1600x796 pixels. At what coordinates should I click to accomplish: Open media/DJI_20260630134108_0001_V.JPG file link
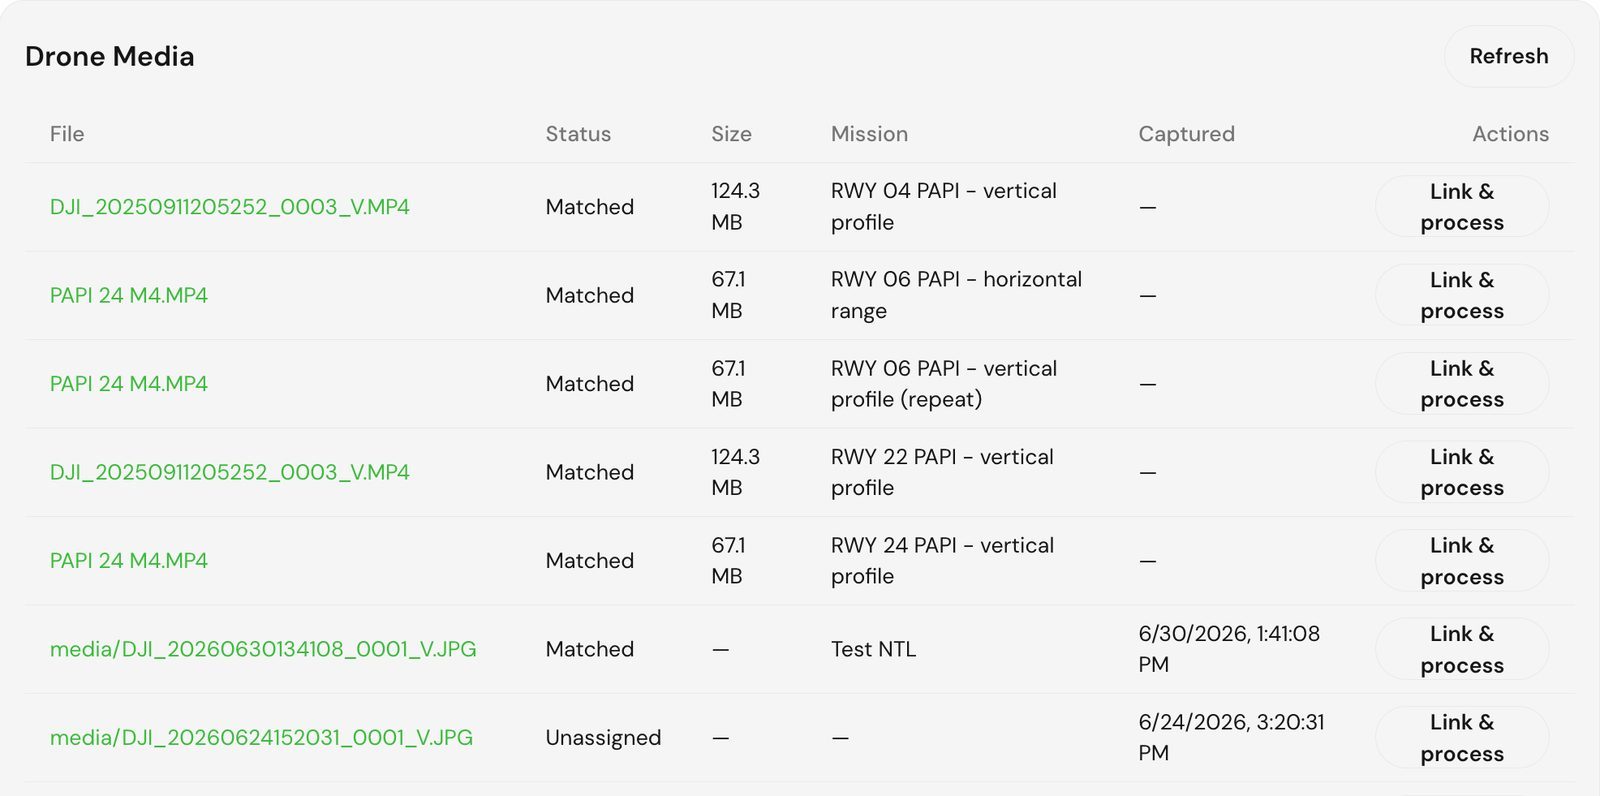(263, 649)
